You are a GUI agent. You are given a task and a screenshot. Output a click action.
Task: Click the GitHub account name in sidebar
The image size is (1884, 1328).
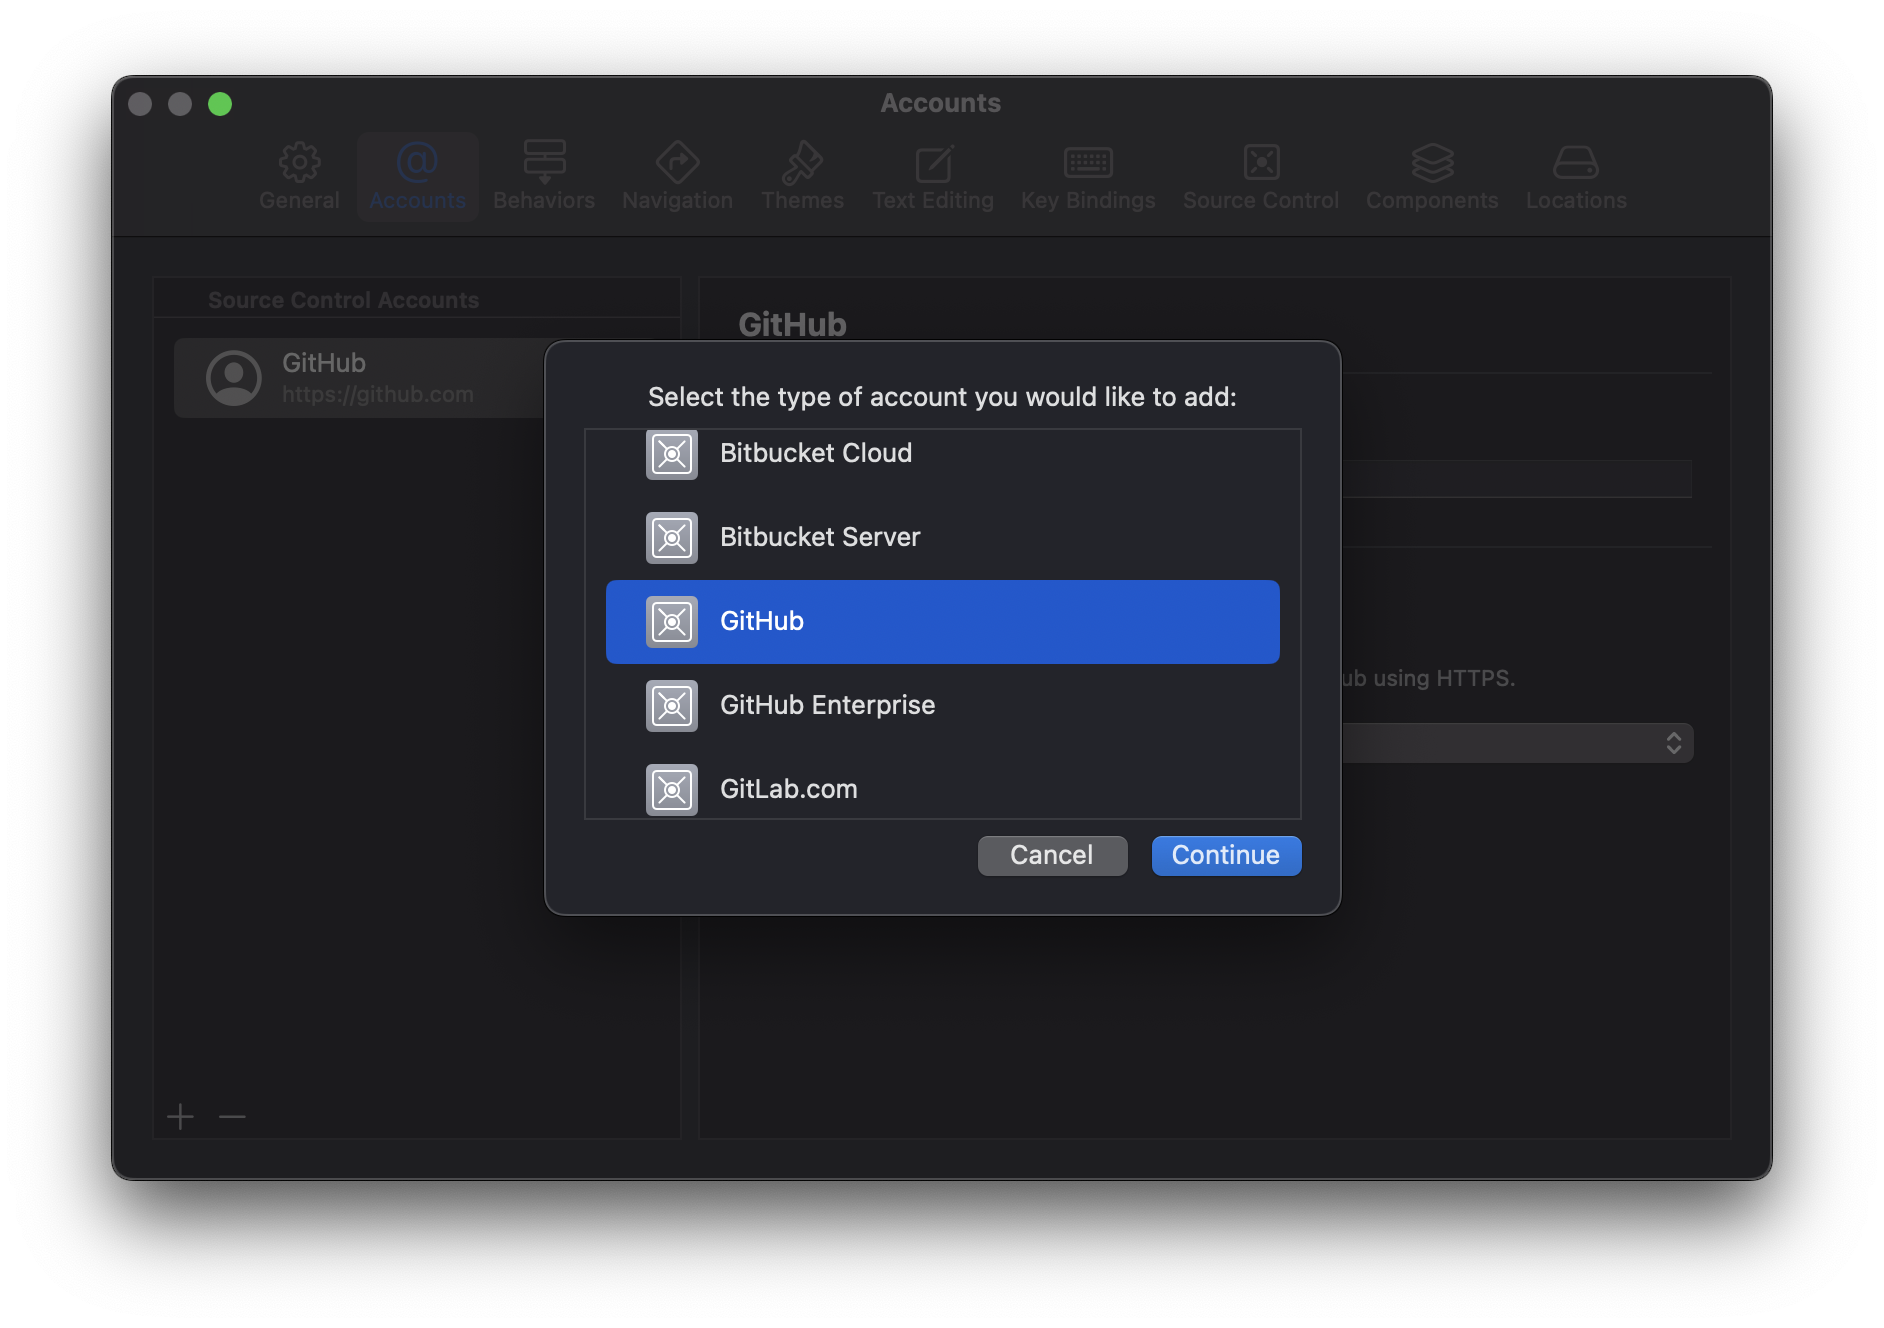tap(324, 363)
